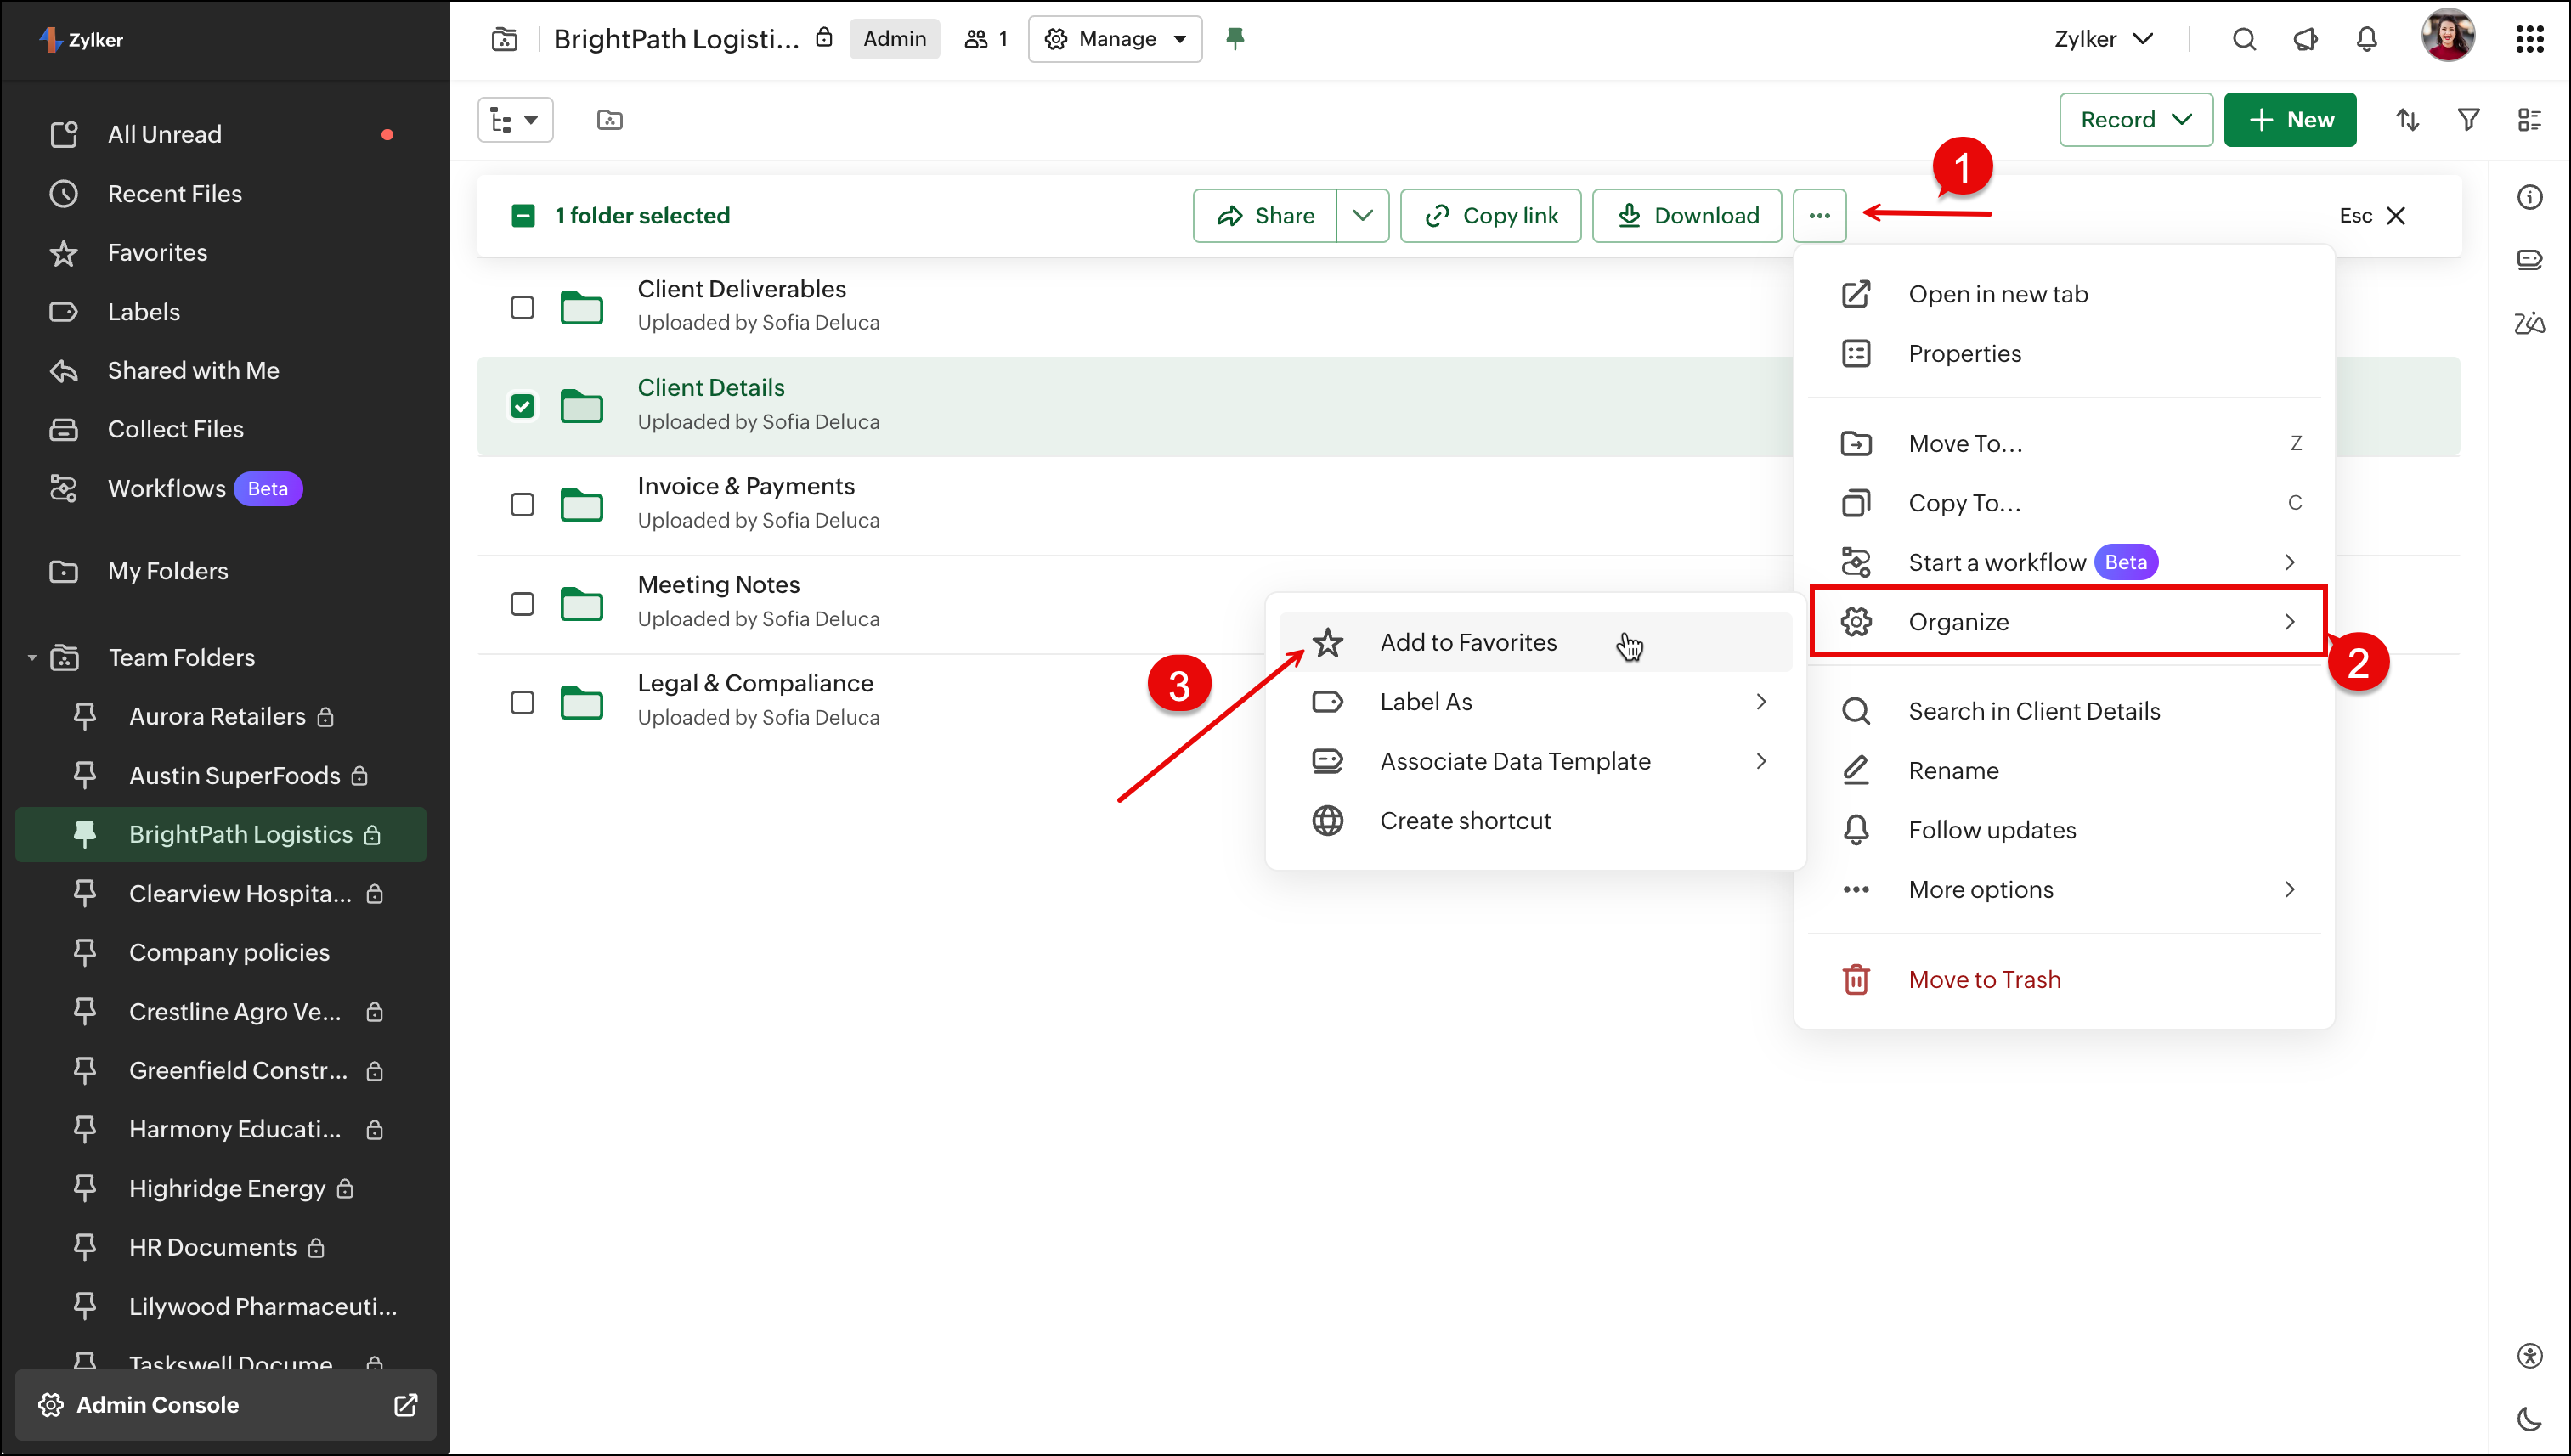
Task: Click the Copy link button
Action: pyautogui.click(x=1490, y=216)
